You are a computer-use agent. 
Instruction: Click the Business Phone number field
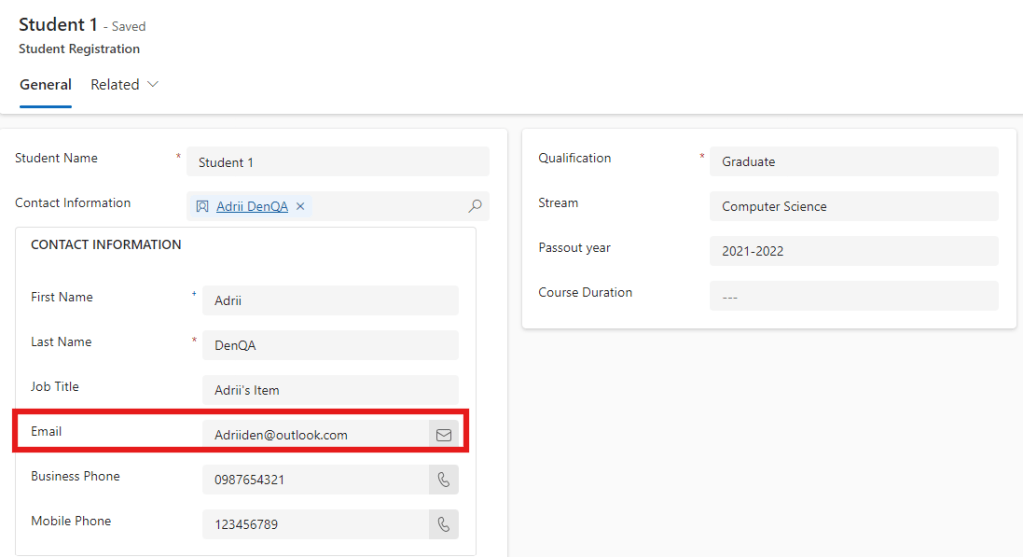[315, 480]
